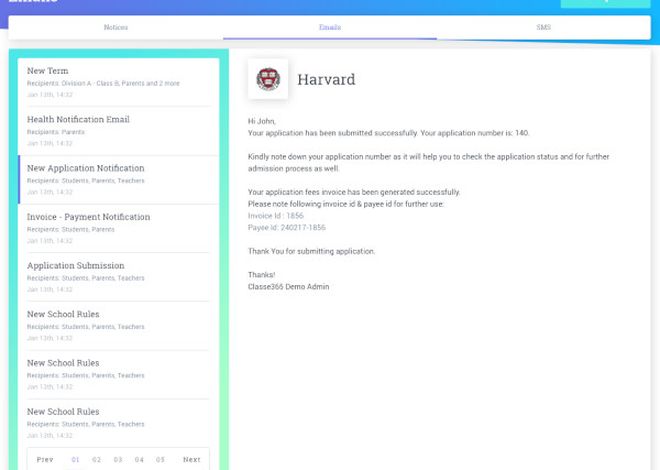Open the Application Submission email
Image resolution: width=660 pixels, height=470 pixels.
coord(118,277)
